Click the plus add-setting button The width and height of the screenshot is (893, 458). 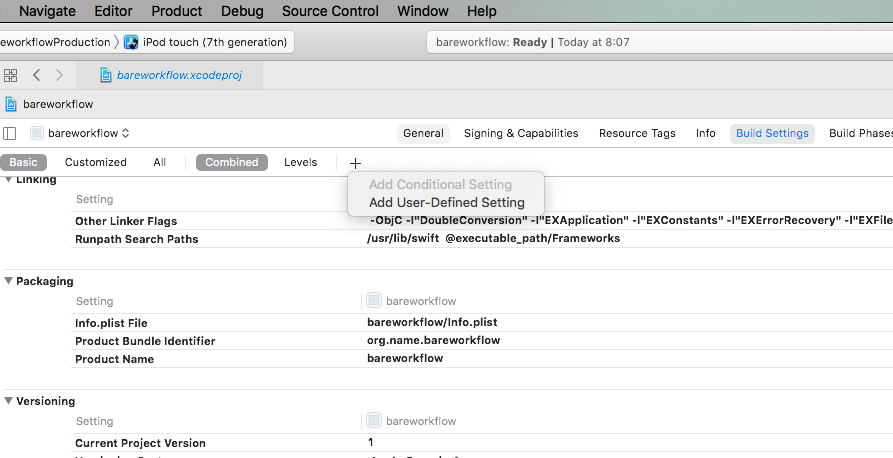355,163
